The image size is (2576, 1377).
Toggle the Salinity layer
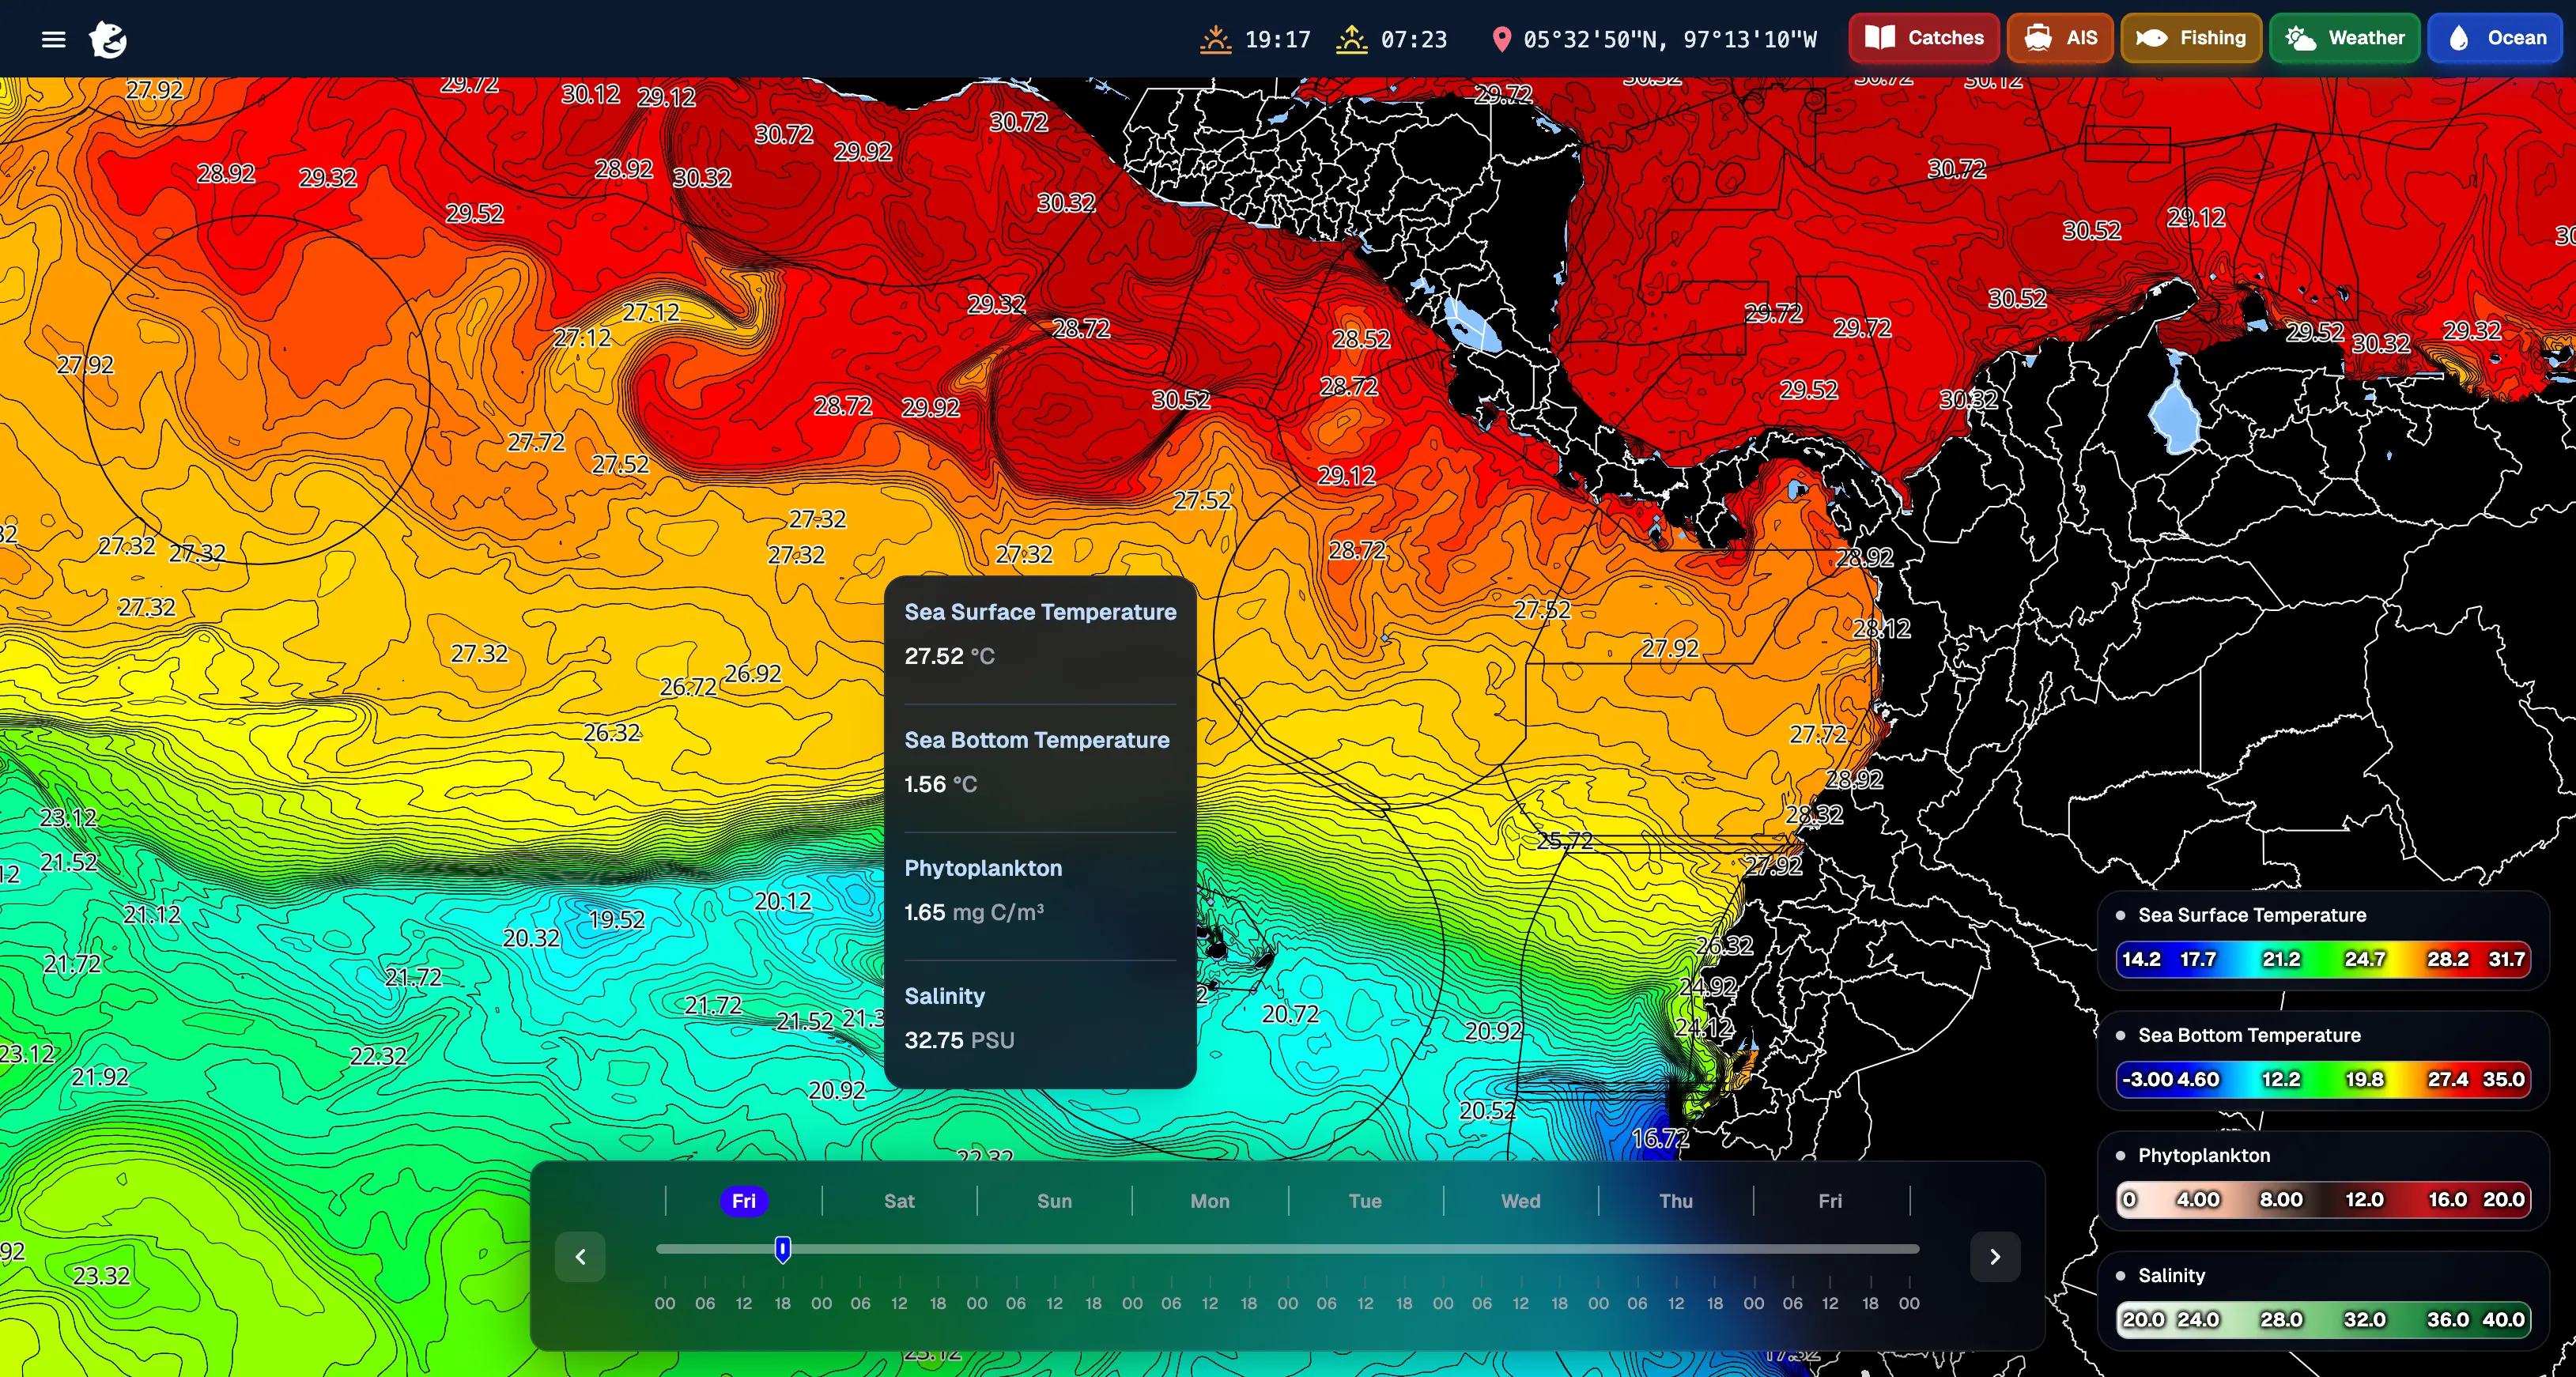(2170, 1275)
